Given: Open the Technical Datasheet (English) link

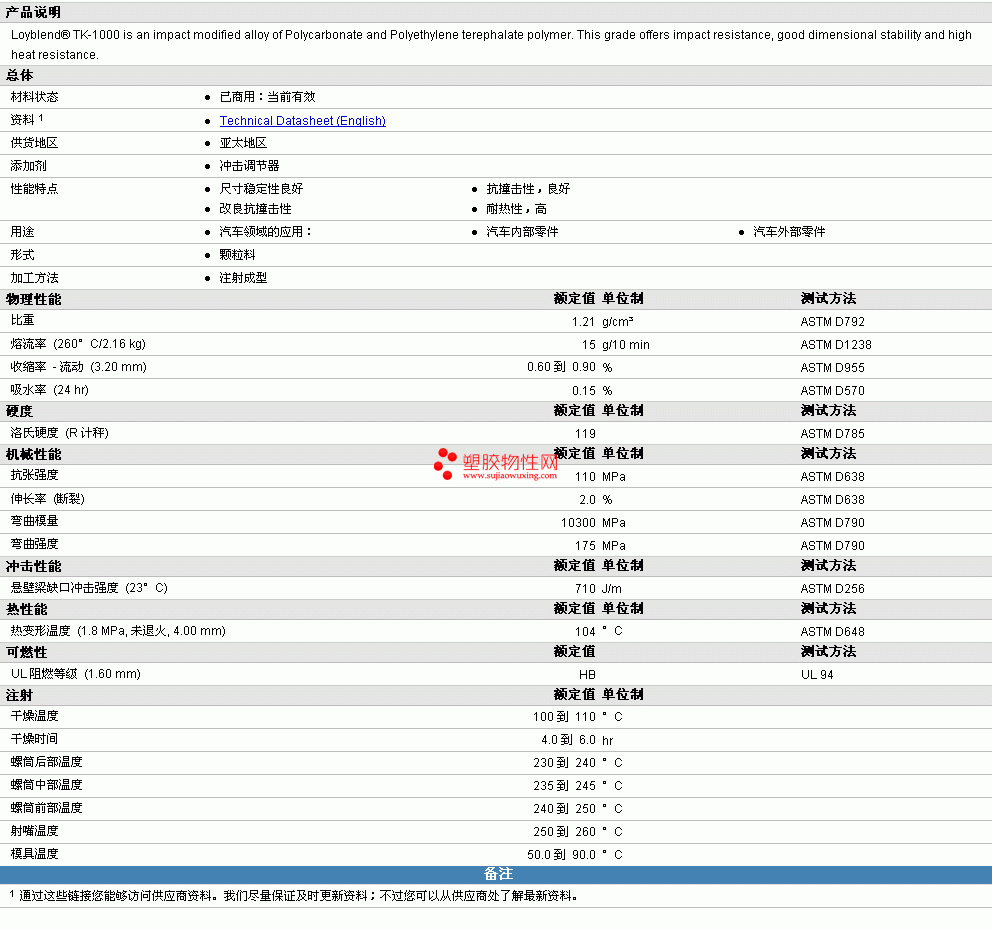Looking at the screenshot, I should (x=302, y=120).
